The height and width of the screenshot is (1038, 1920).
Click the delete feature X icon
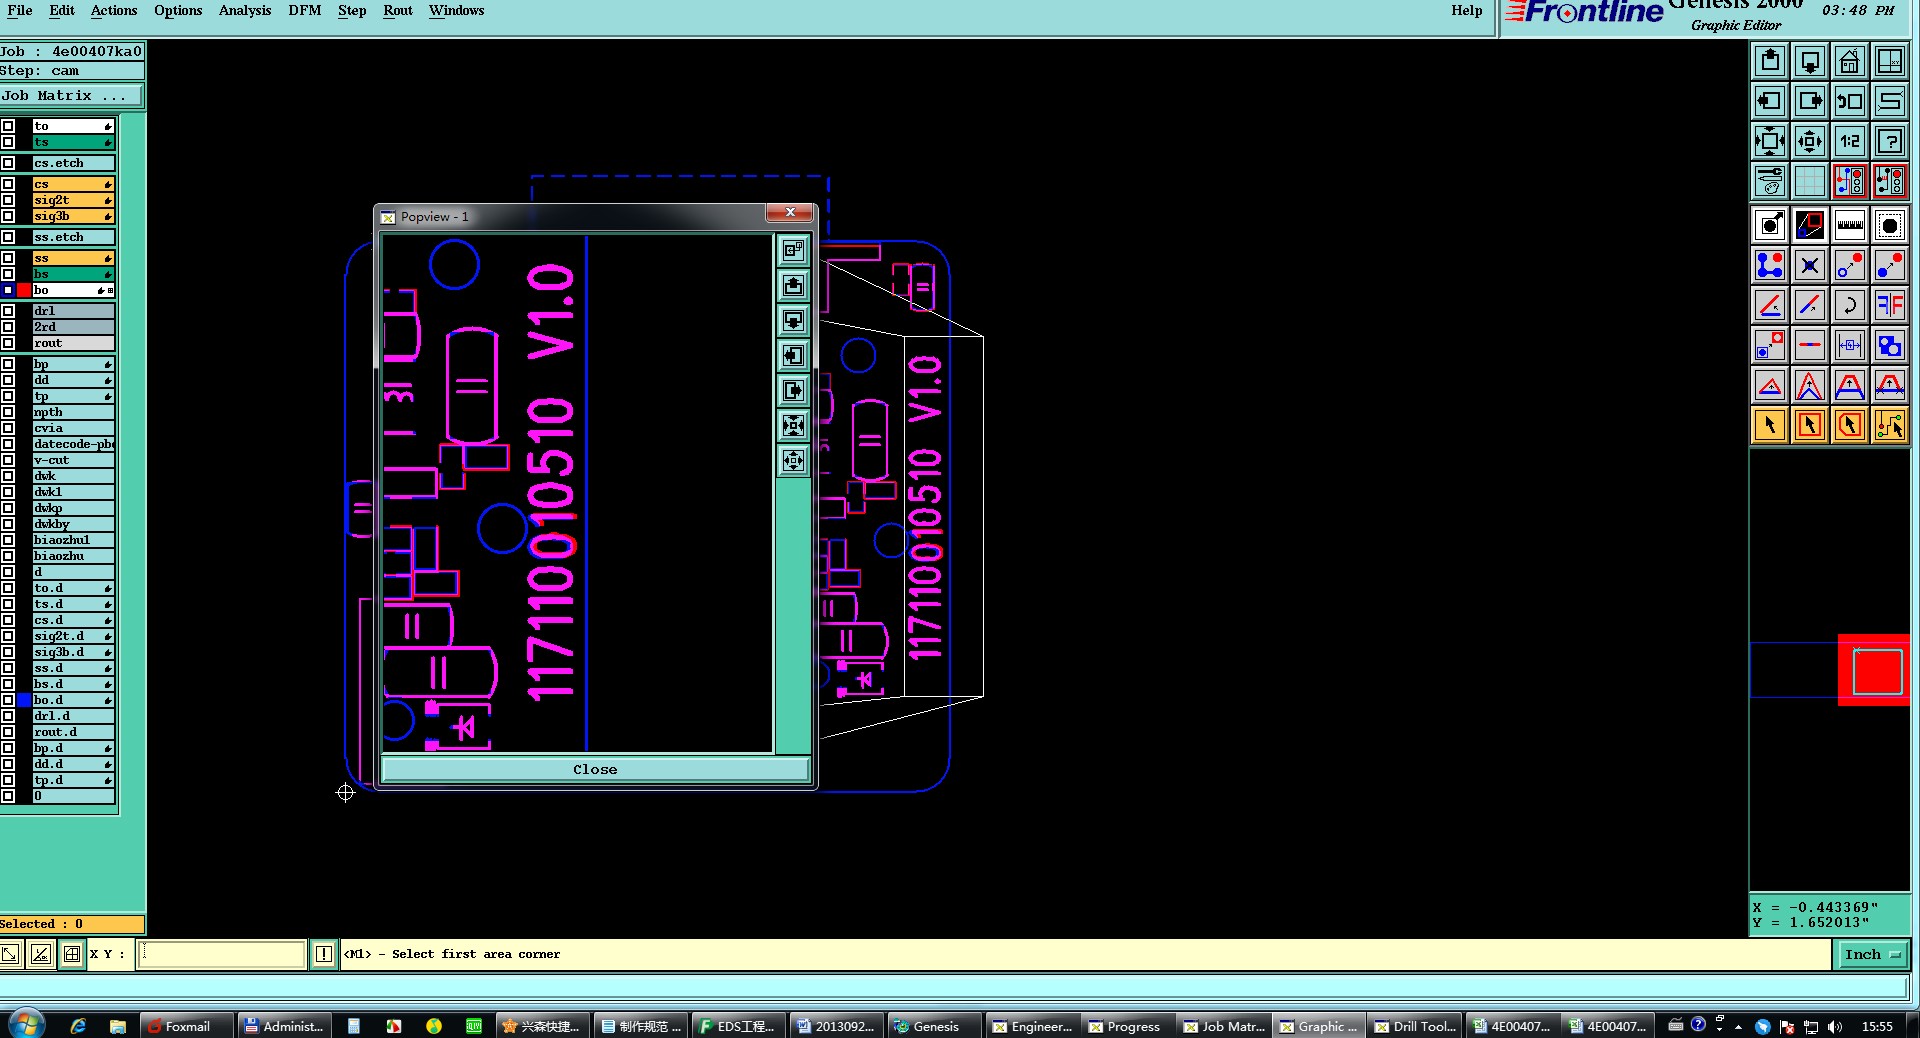coord(1810,265)
